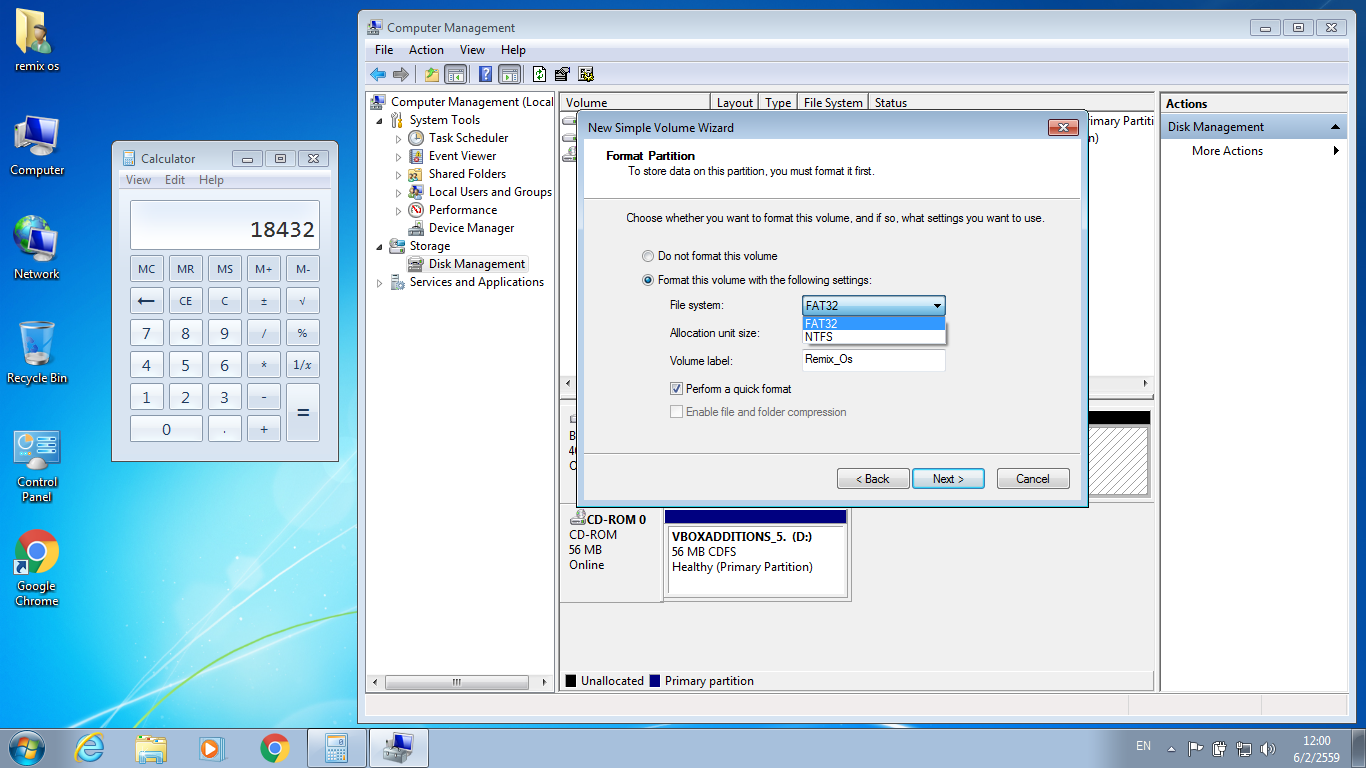
Task: Select the Recycle Bin desktop icon
Action: pyautogui.click(x=37, y=353)
